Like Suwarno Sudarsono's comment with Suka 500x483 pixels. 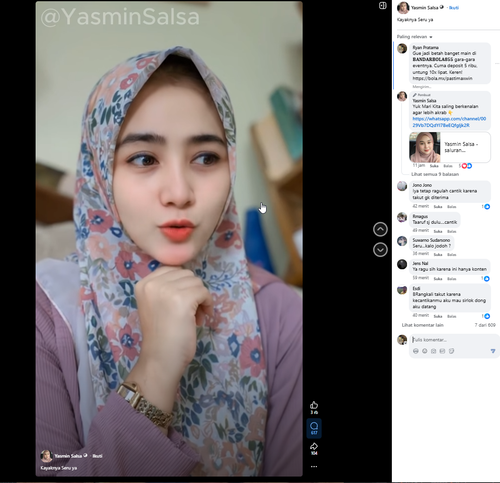tap(438, 255)
